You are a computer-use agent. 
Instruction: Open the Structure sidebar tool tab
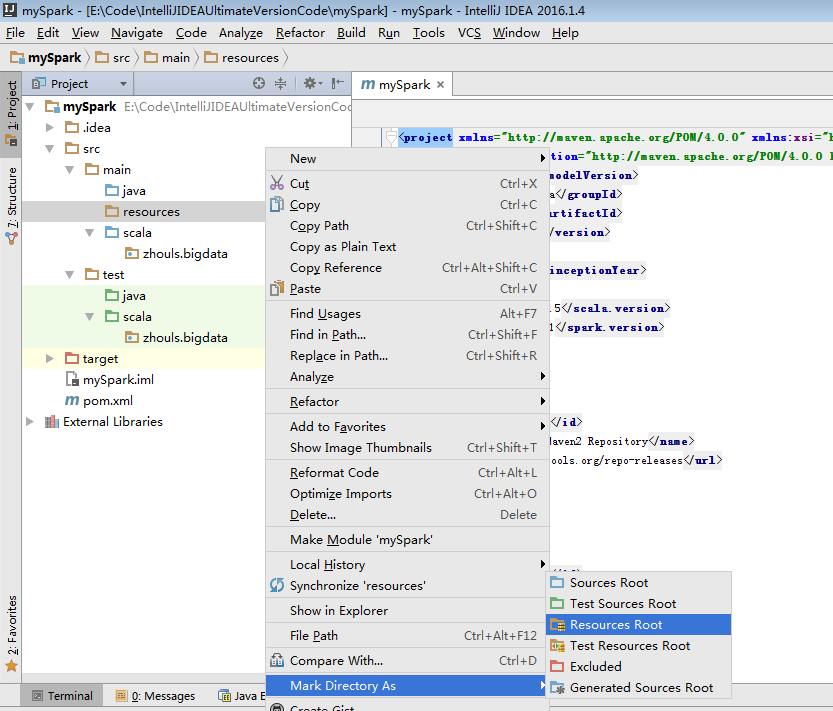click(11, 205)
